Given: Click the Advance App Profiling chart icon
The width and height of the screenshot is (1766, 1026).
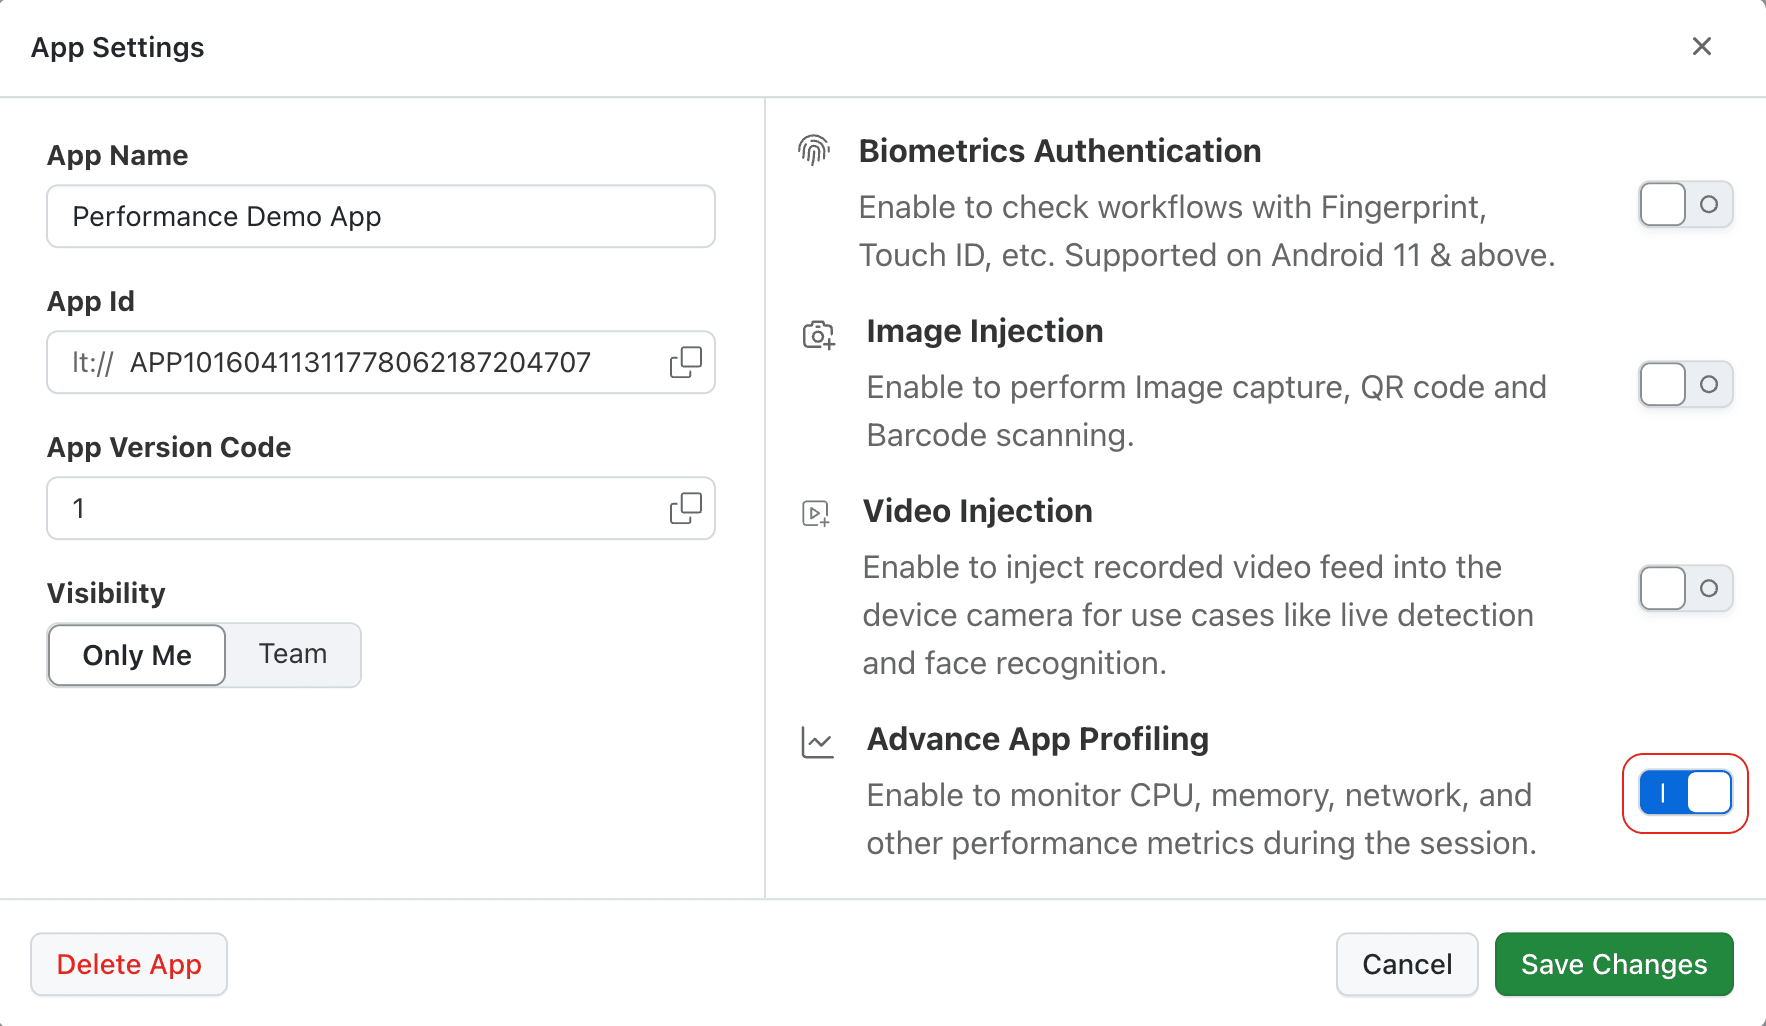Looking at the screenshot, I should tap(817, 742).
